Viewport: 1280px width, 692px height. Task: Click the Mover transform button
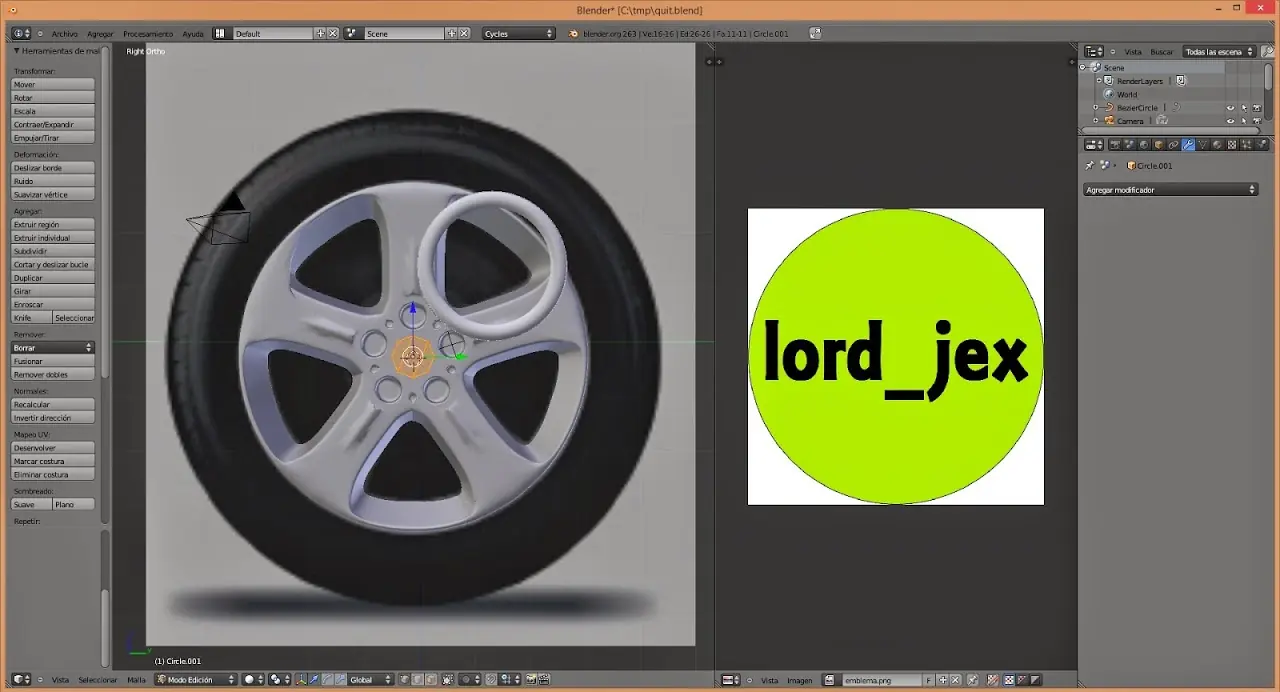click(x=53, y=85)
